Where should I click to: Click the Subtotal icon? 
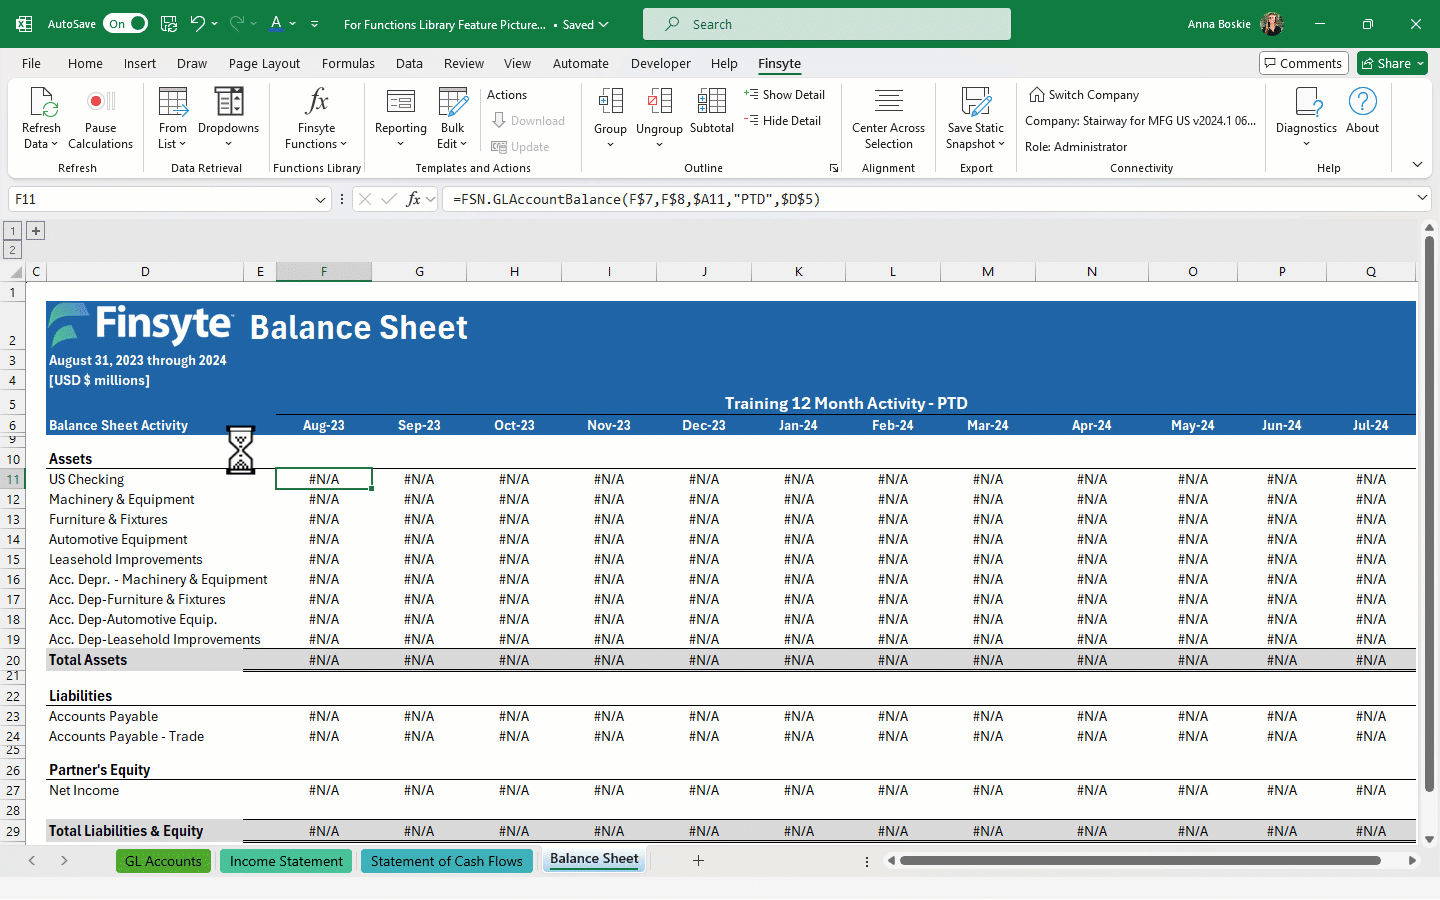(711, 102)
